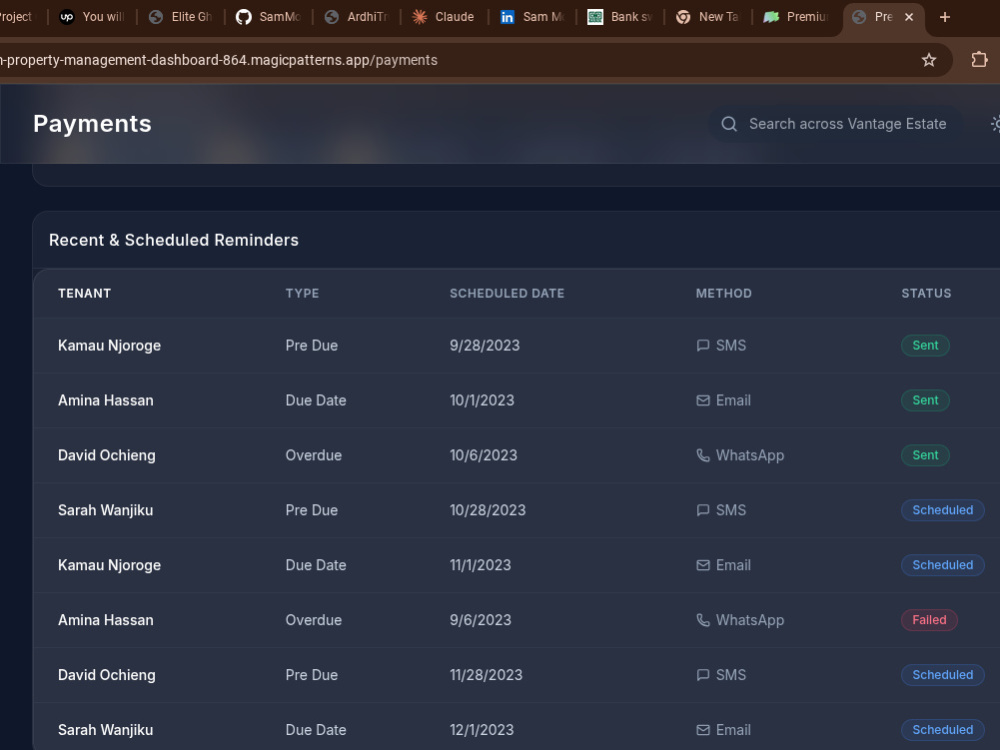Click Scheduled badge for Sarah Wanjiku 12/1/2023
This screenshot has height=750, width=1000.
click(x=943, y=730)
